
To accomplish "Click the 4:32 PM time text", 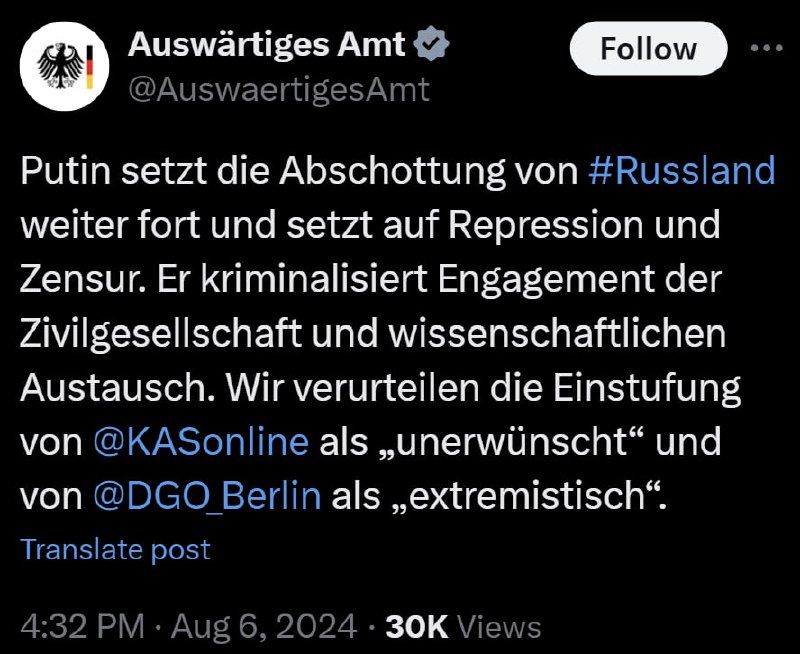I will 82,626.
